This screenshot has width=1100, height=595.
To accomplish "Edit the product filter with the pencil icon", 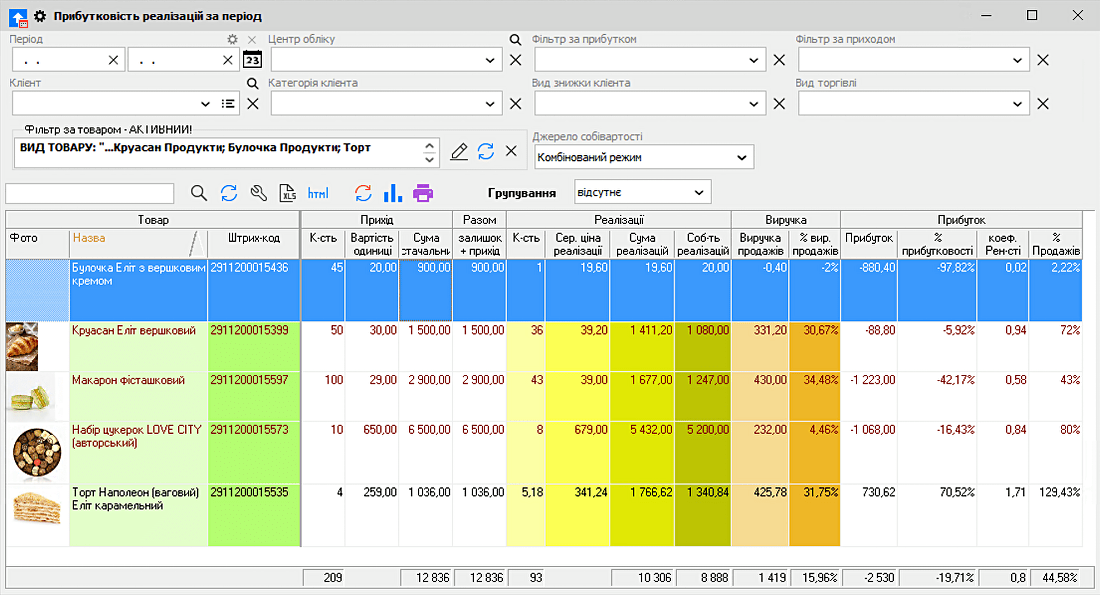I will tap(459, 151).
